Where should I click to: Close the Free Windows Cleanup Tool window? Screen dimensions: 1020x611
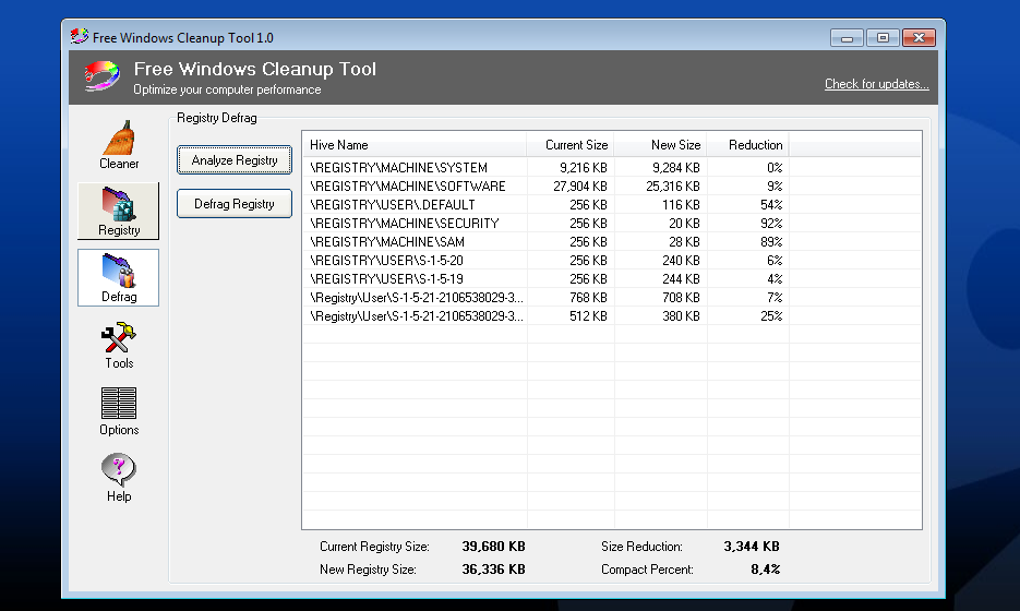pos(919,38)
